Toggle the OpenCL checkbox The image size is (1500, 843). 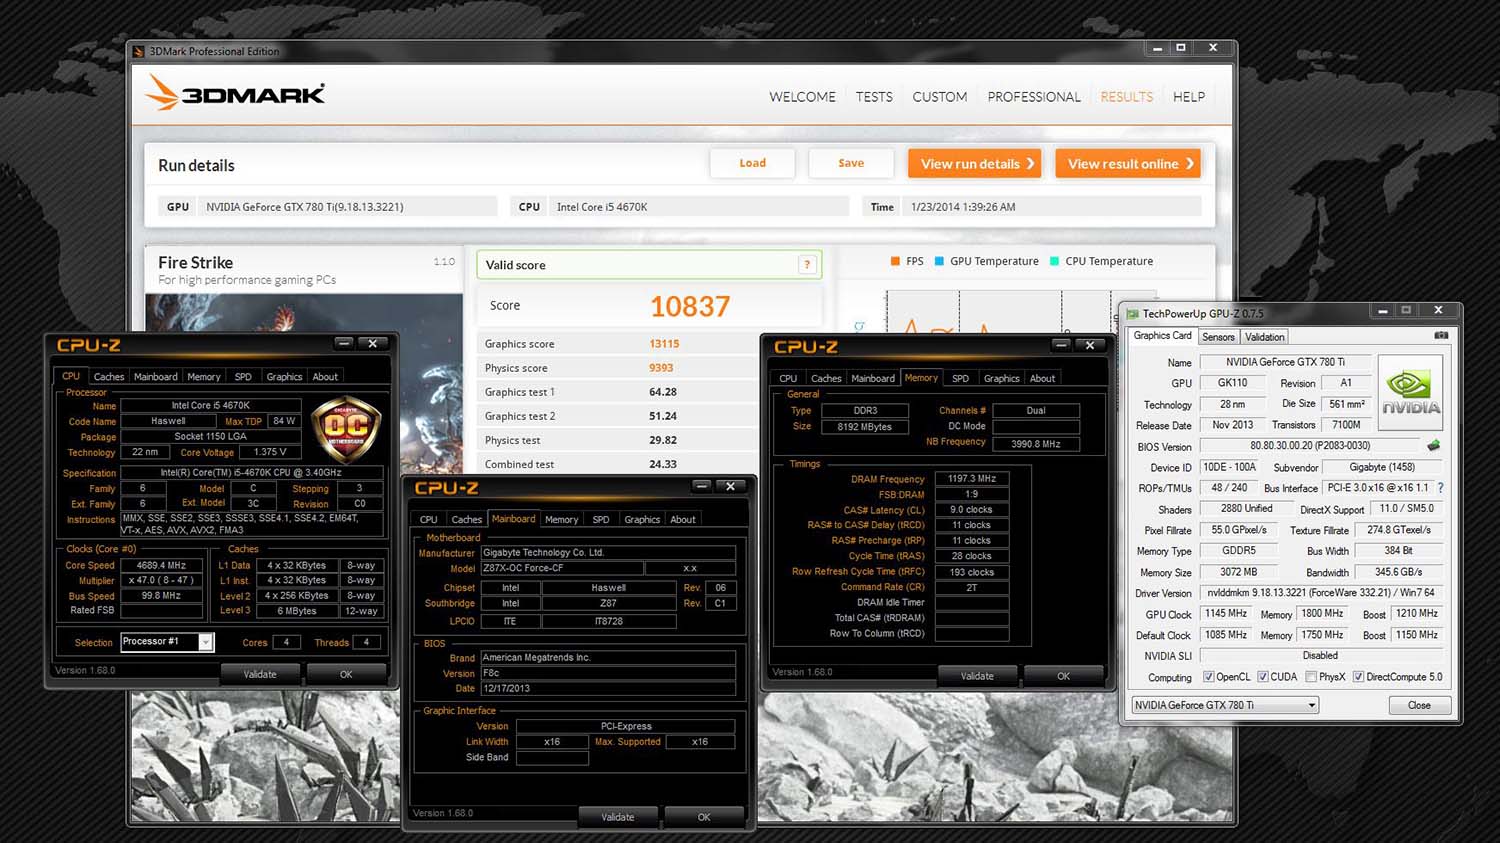click(1208, 677)
